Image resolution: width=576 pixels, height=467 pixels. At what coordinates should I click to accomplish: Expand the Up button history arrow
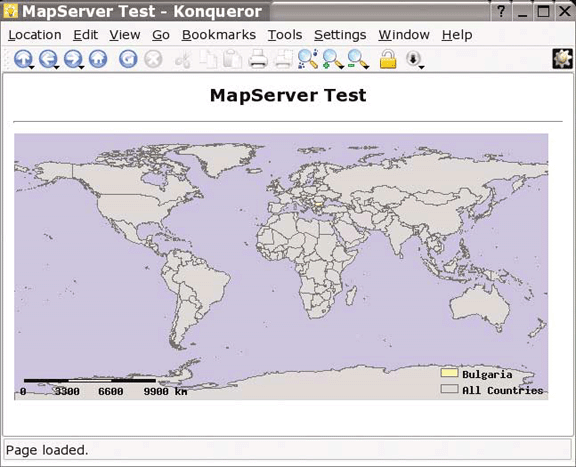coord(32,67)
